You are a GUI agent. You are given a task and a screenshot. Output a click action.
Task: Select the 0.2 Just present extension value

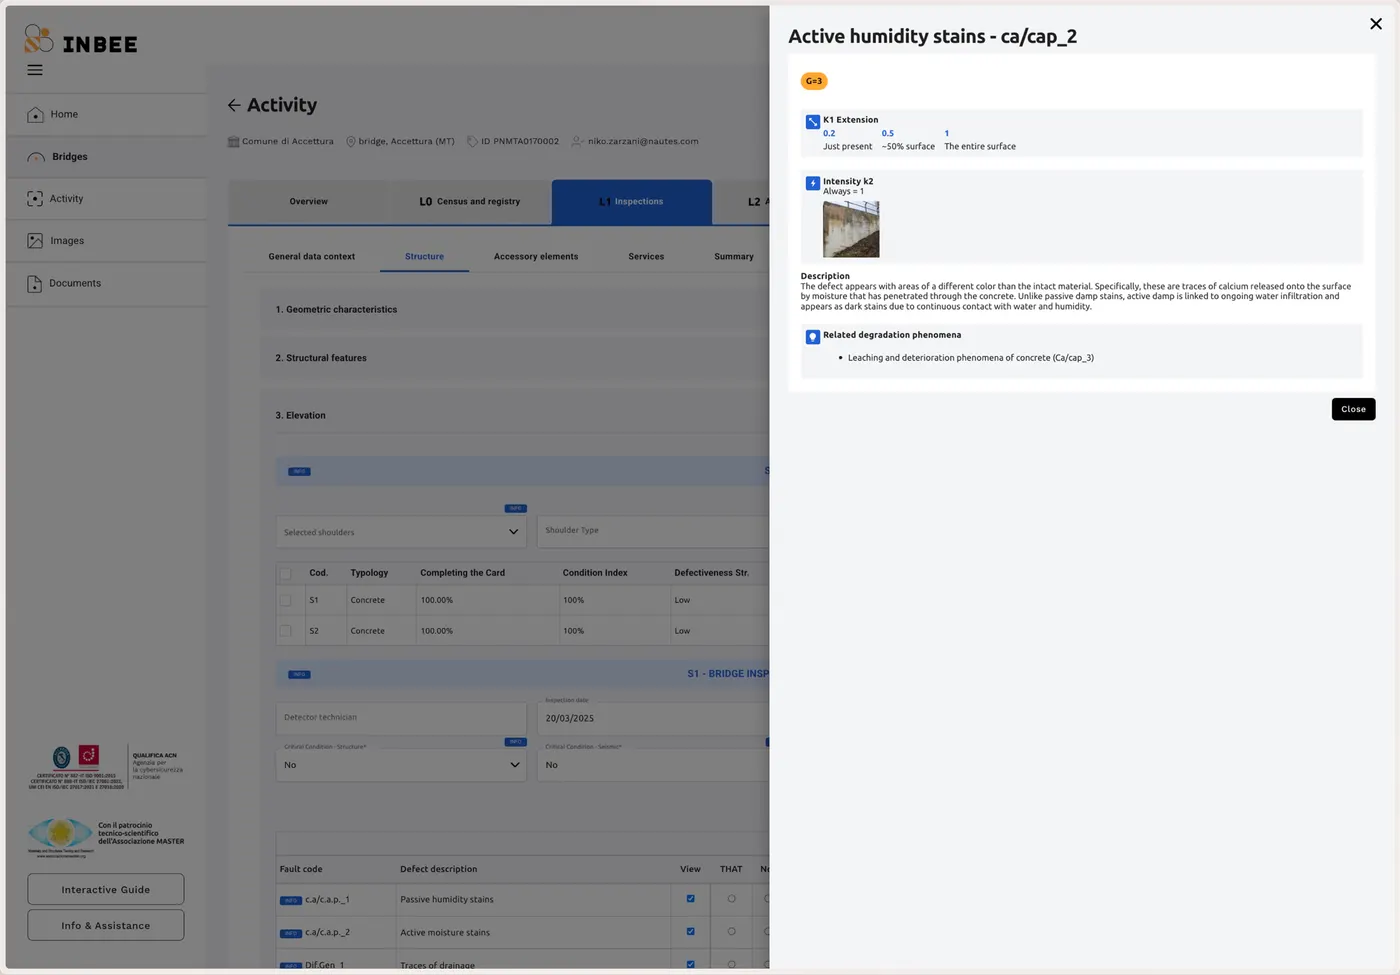pos(847,140)
